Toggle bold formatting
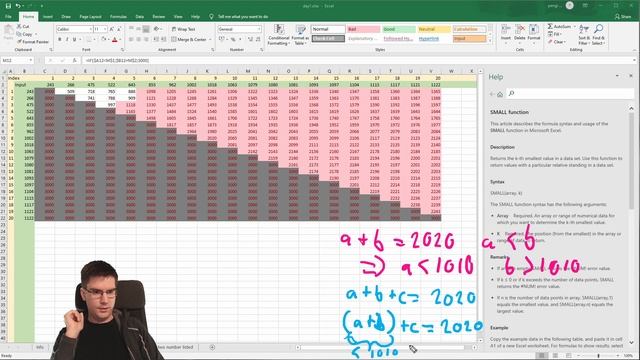This screenshot has height=360, width=640. pyautogui.click(x=60, y=40)
